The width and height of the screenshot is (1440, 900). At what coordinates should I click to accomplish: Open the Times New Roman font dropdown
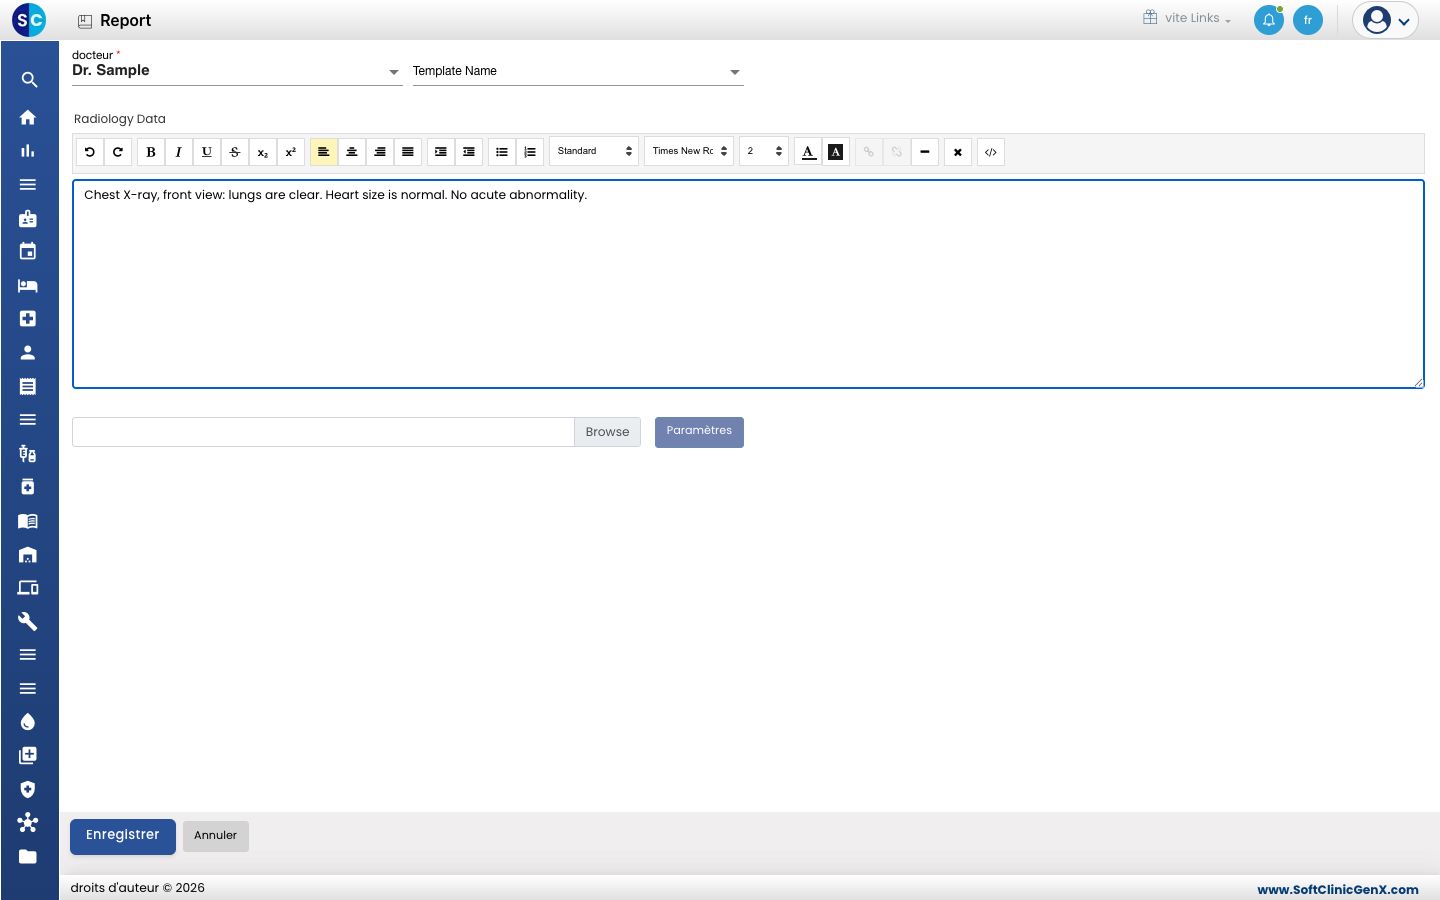[x=690, y=151]
